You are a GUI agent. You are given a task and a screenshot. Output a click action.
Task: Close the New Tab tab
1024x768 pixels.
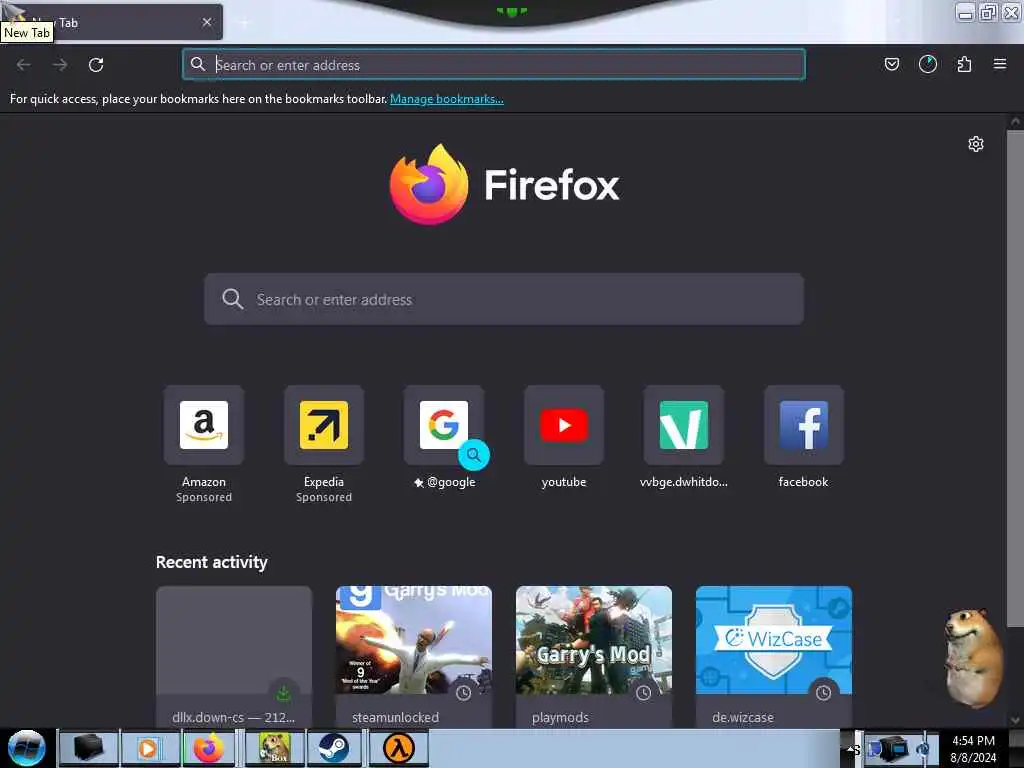[x=207, y=22]
